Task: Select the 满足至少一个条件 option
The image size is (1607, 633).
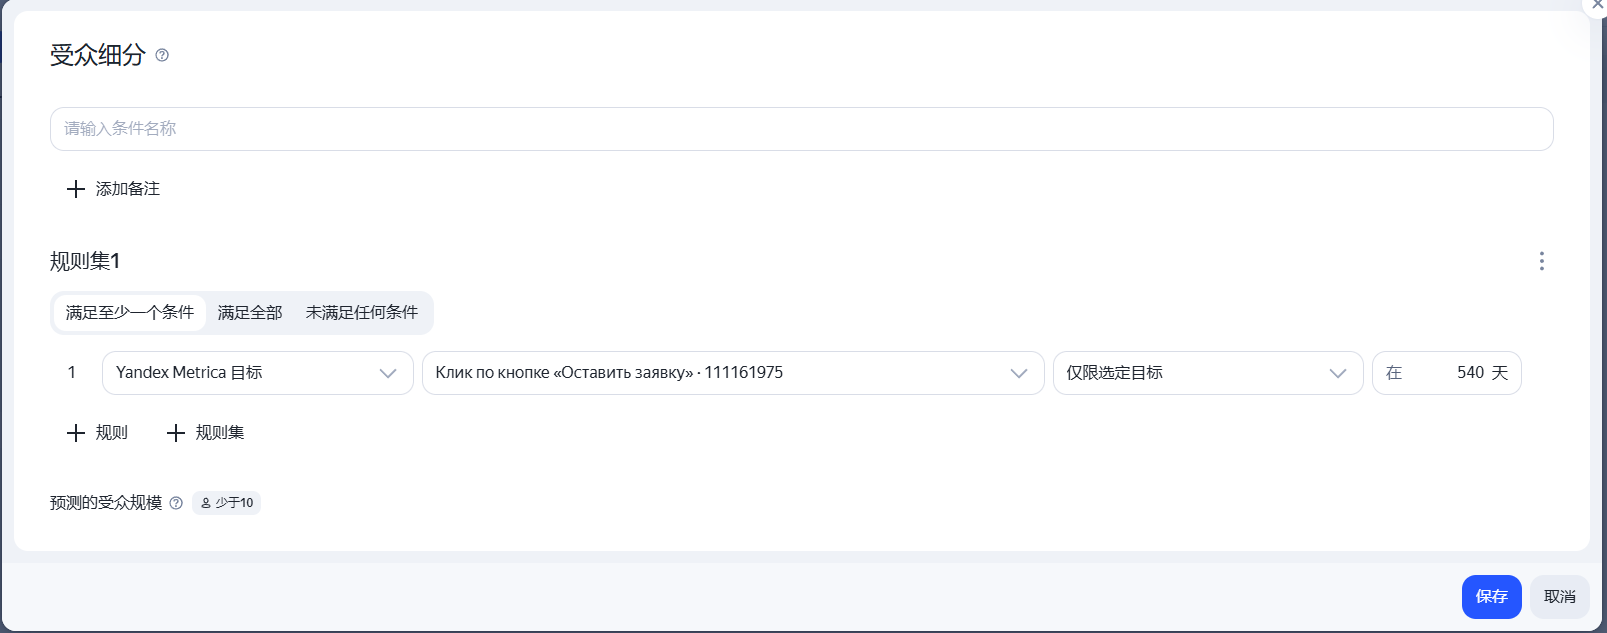Action: click(130, 313)
